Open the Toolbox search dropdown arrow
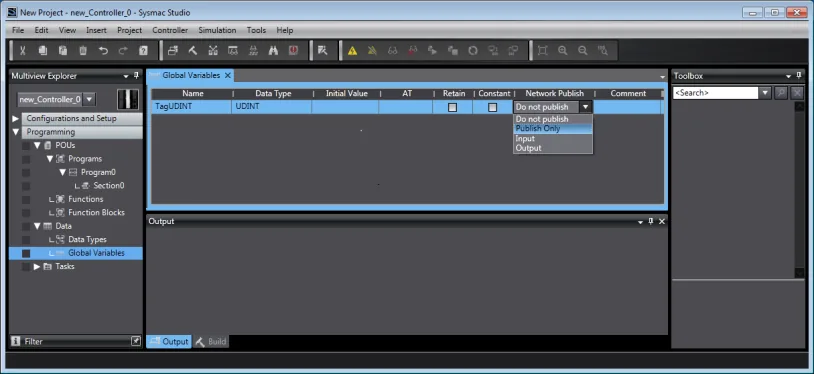814x374 pixels. pos(765,93)
